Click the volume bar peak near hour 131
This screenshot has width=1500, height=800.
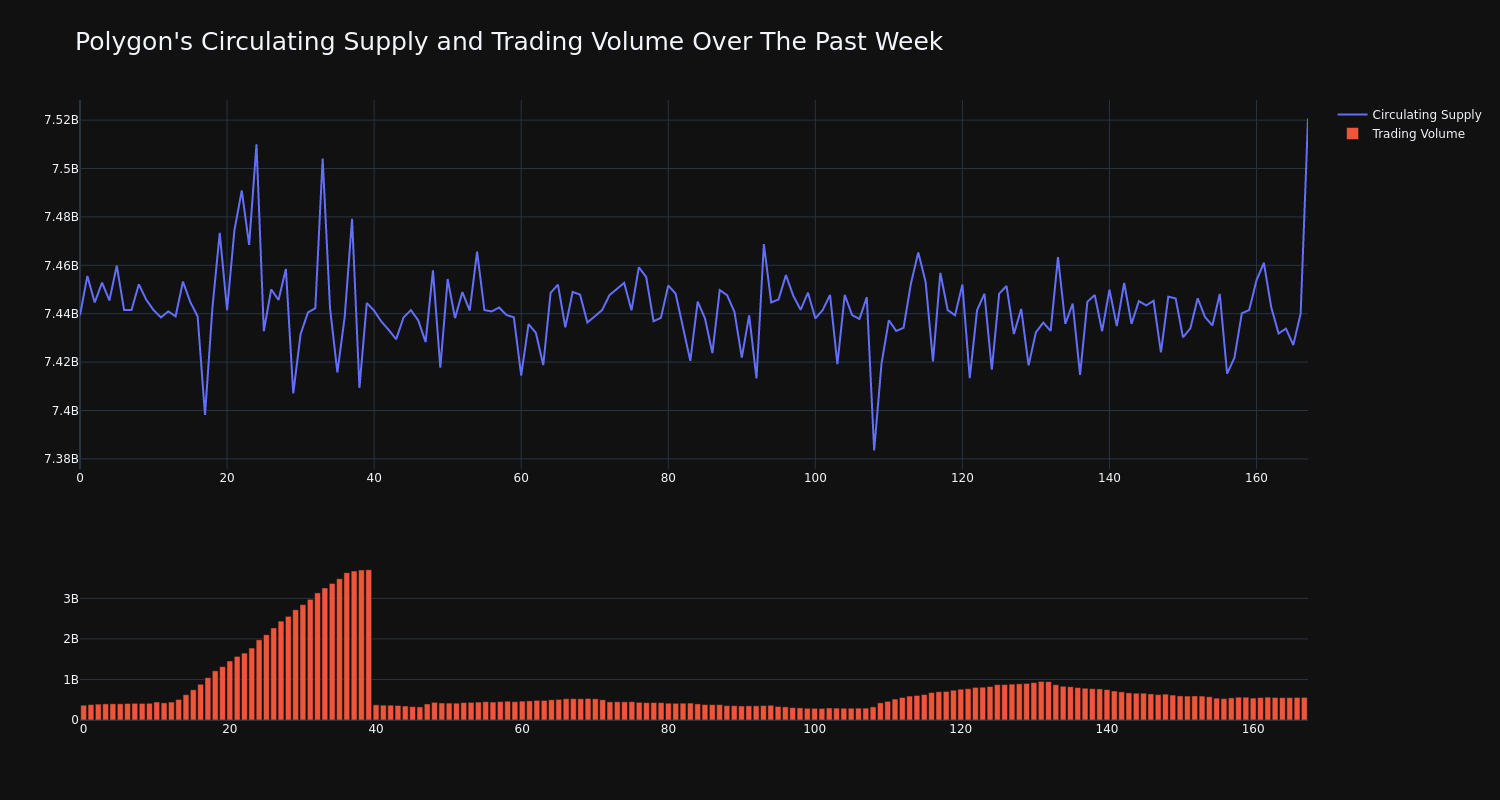(1041, 701)
